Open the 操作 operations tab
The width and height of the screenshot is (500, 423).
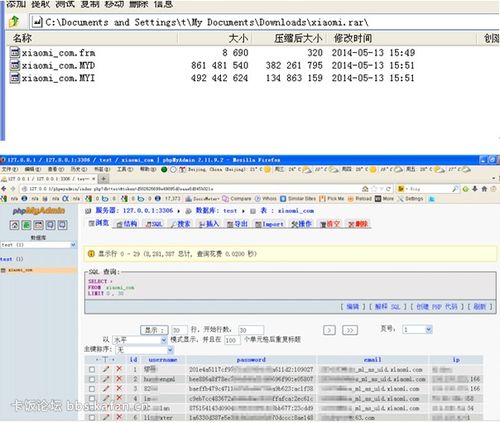[301, 224]
